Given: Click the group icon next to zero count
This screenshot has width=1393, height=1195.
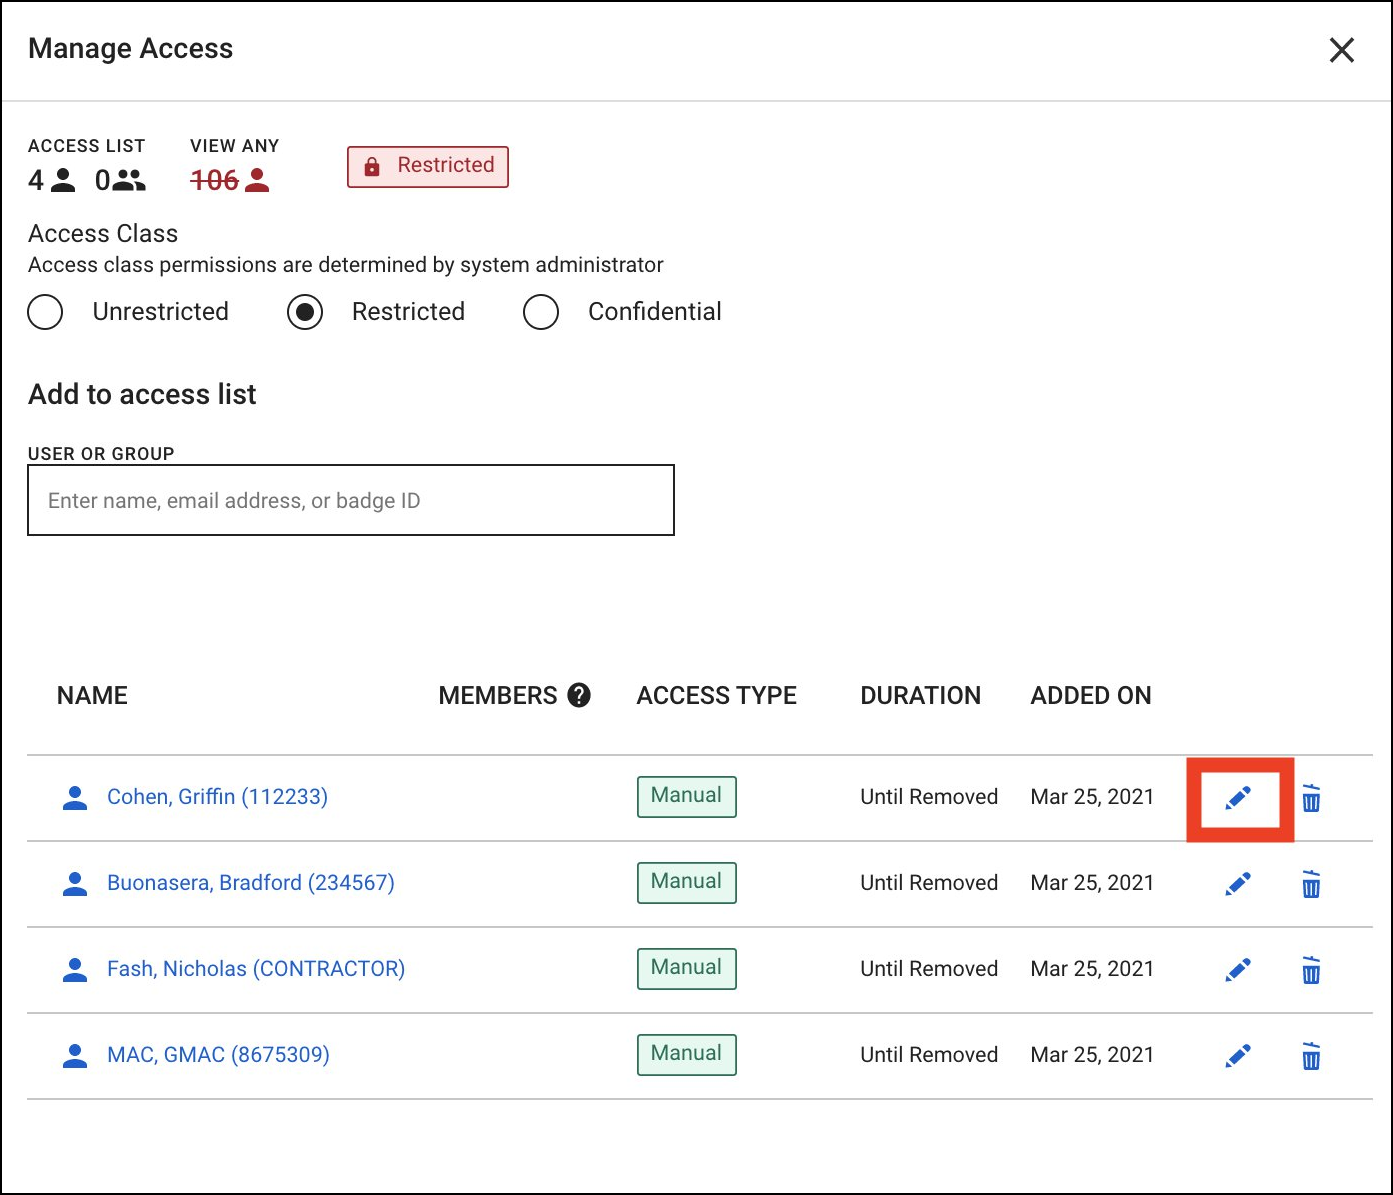Looking at the screenshot, I should click(x=126, y=180).
